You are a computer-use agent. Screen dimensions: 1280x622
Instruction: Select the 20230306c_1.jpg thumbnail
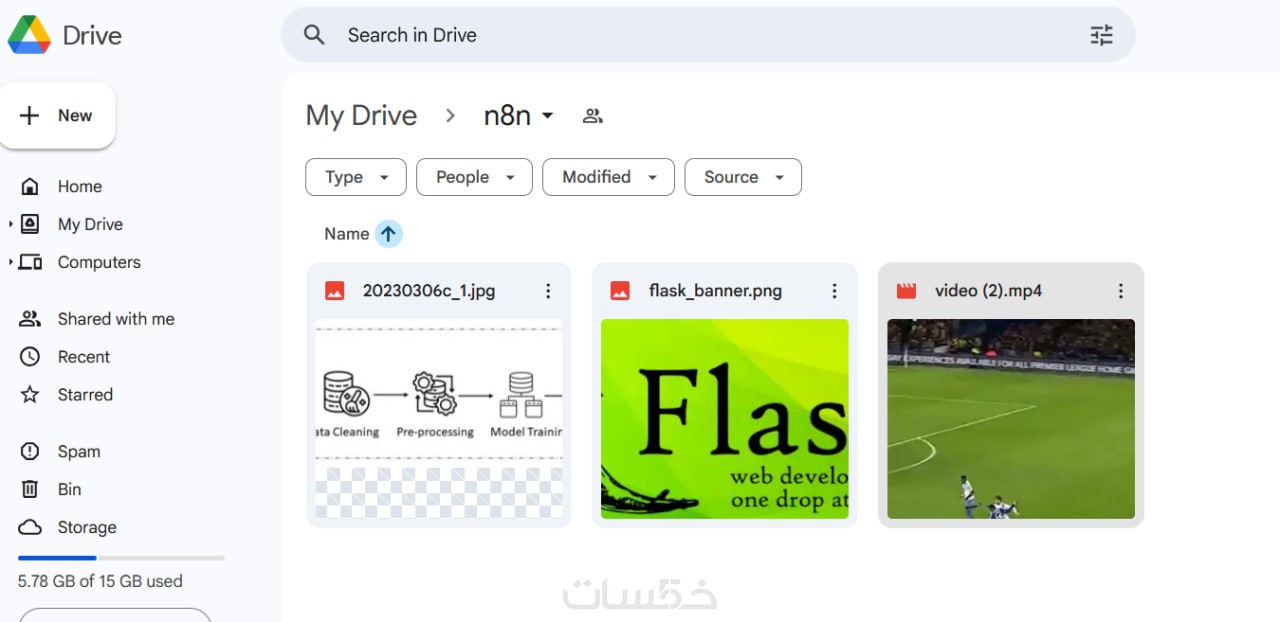click(x=439, y=419)
